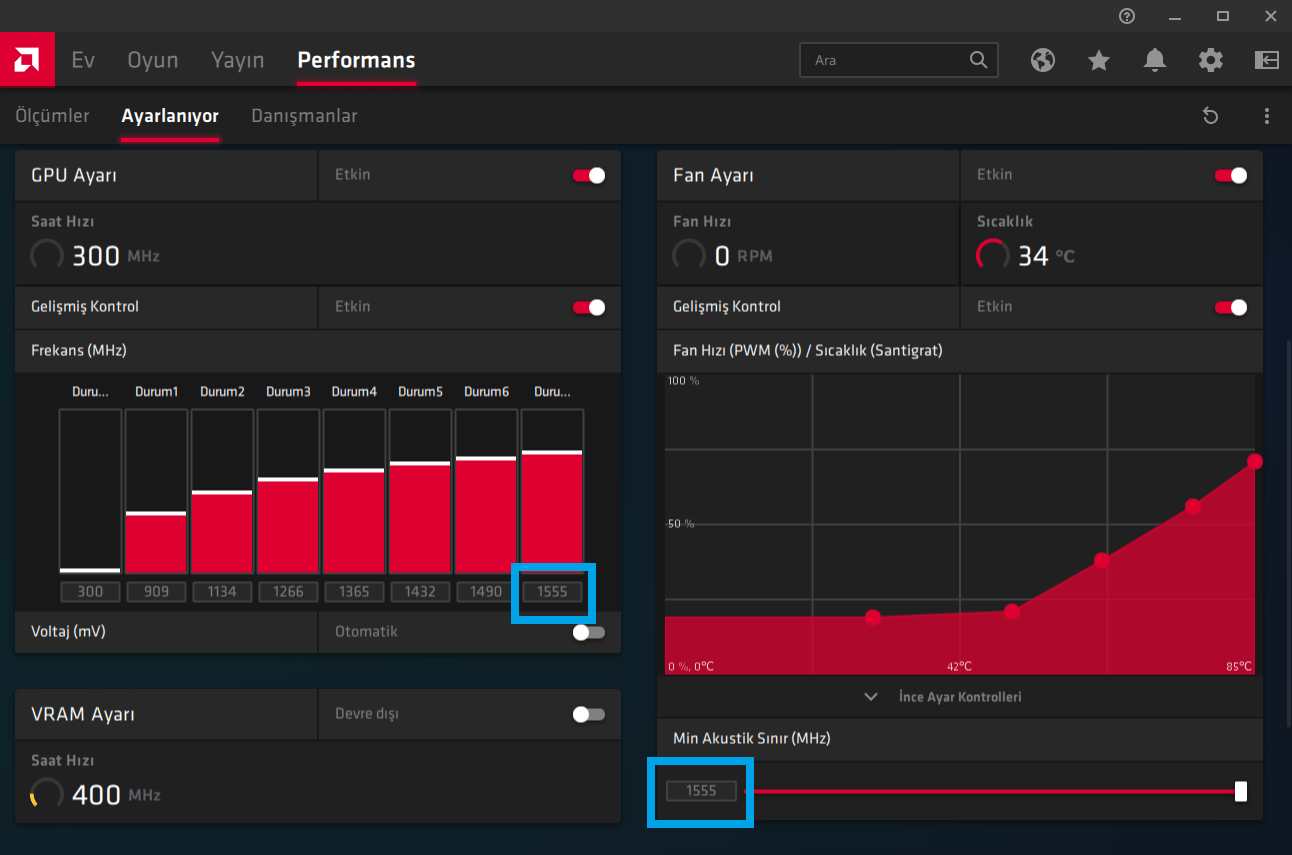Click the 1432 frequency input box
The width and height of the screenshot is (1292, 855).
click(x=420, y=591)
